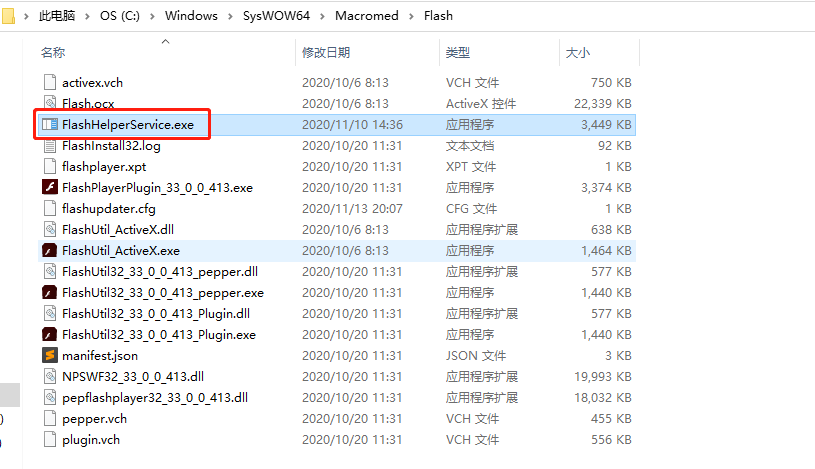Navigate to Windows folder in breadcrumb
The height and width of the screenshot is (469, 815).
(191, 16)
